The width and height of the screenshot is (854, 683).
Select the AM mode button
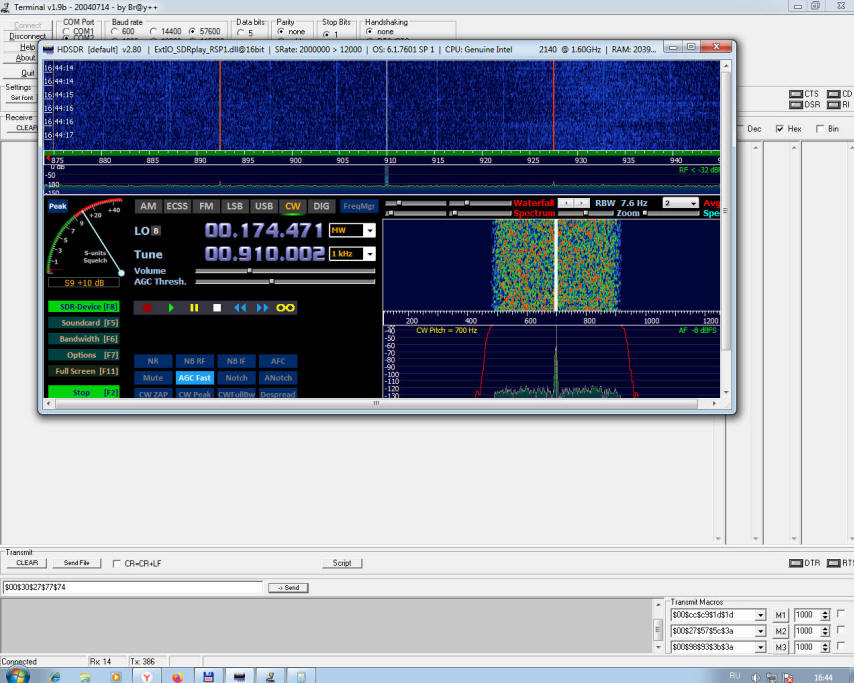point(148,206)
